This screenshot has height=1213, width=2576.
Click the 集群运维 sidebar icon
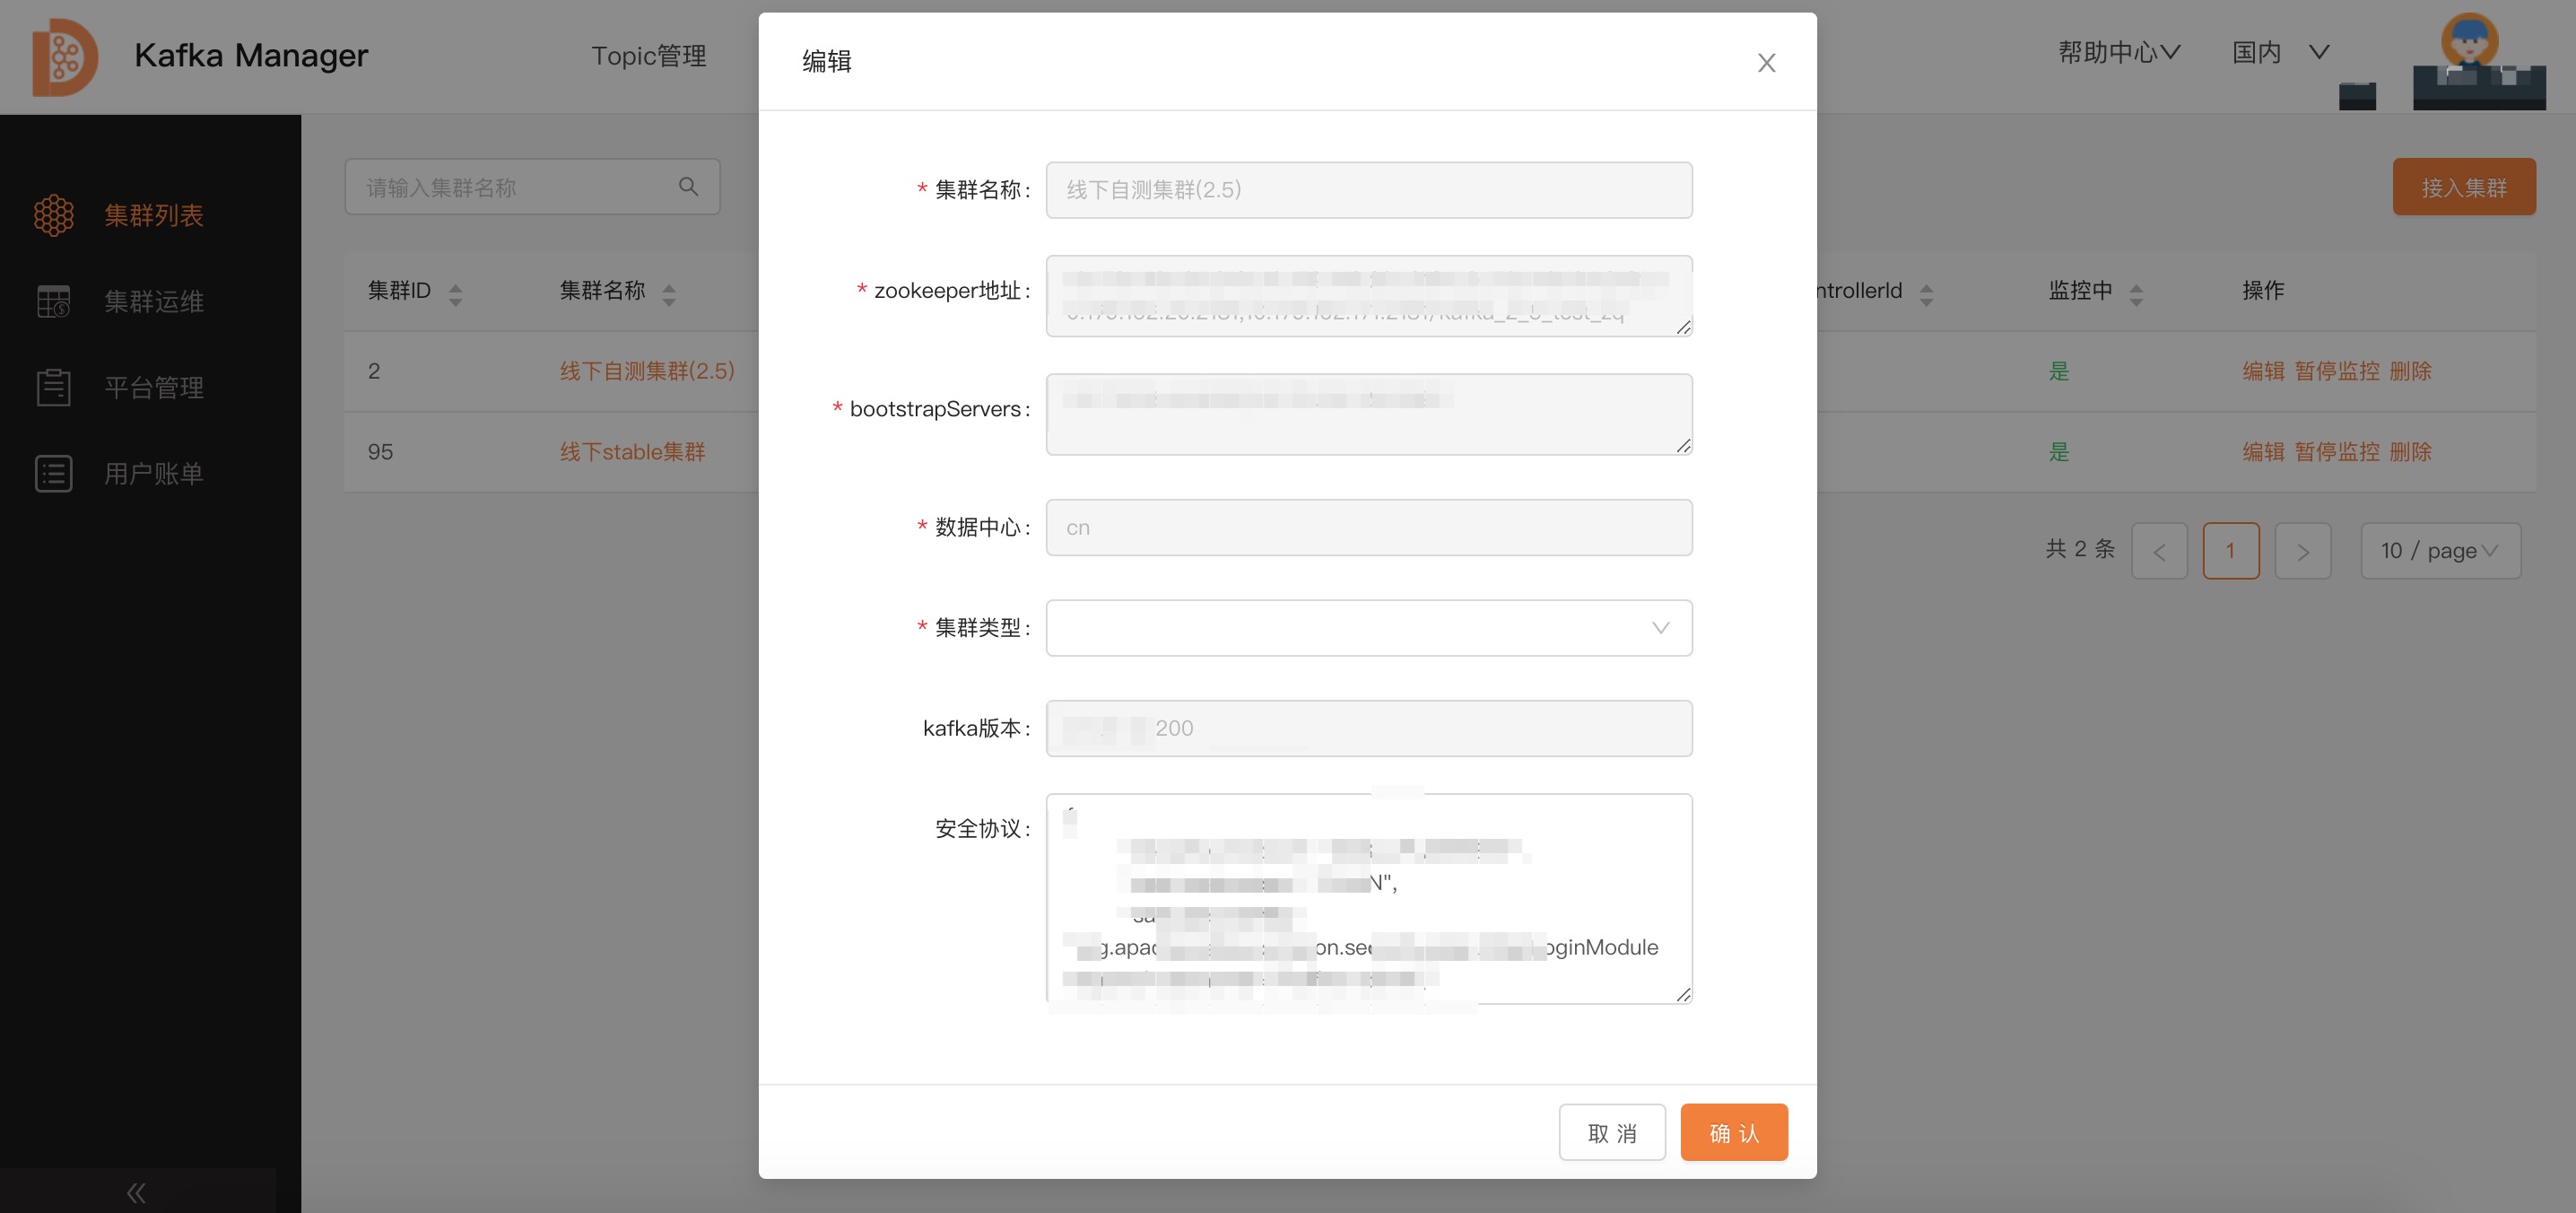click(x=54, y=301)
